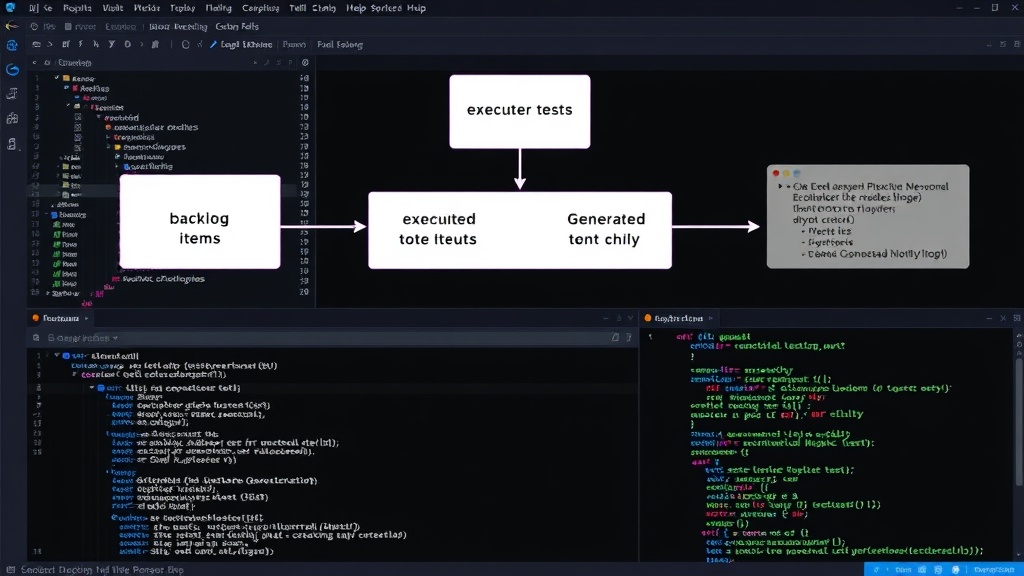
Task: Click the 'executer tests' diagram box
Action: click(520, 111)
